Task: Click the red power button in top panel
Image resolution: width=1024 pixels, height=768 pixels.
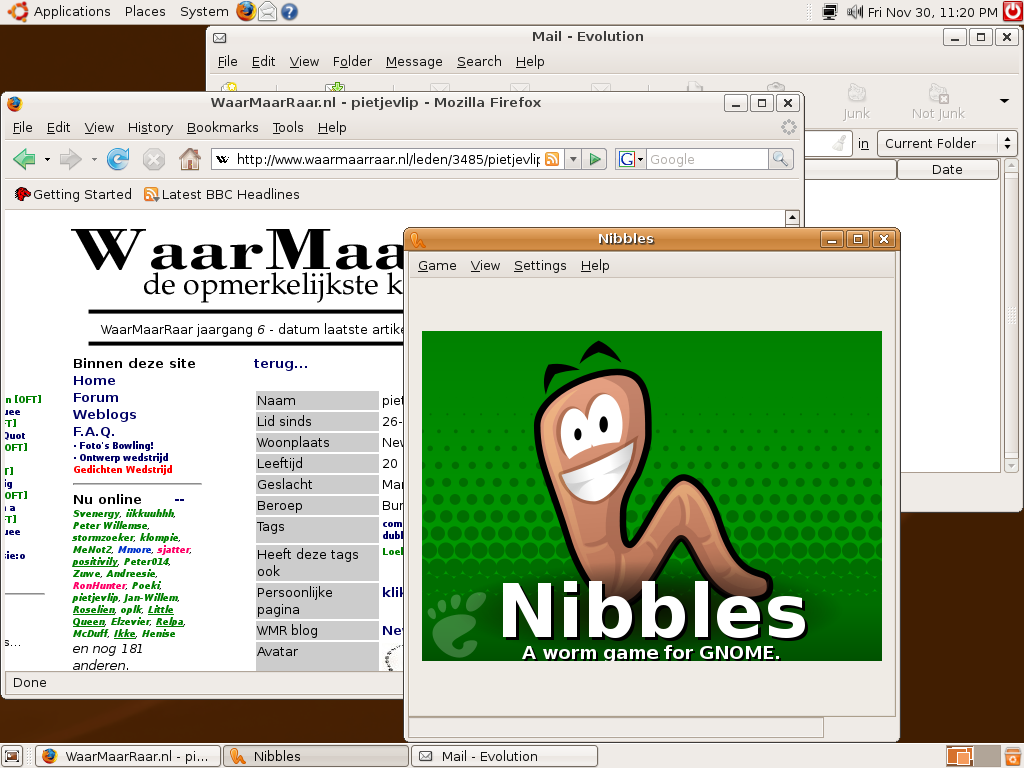Action: (1011, 12)
